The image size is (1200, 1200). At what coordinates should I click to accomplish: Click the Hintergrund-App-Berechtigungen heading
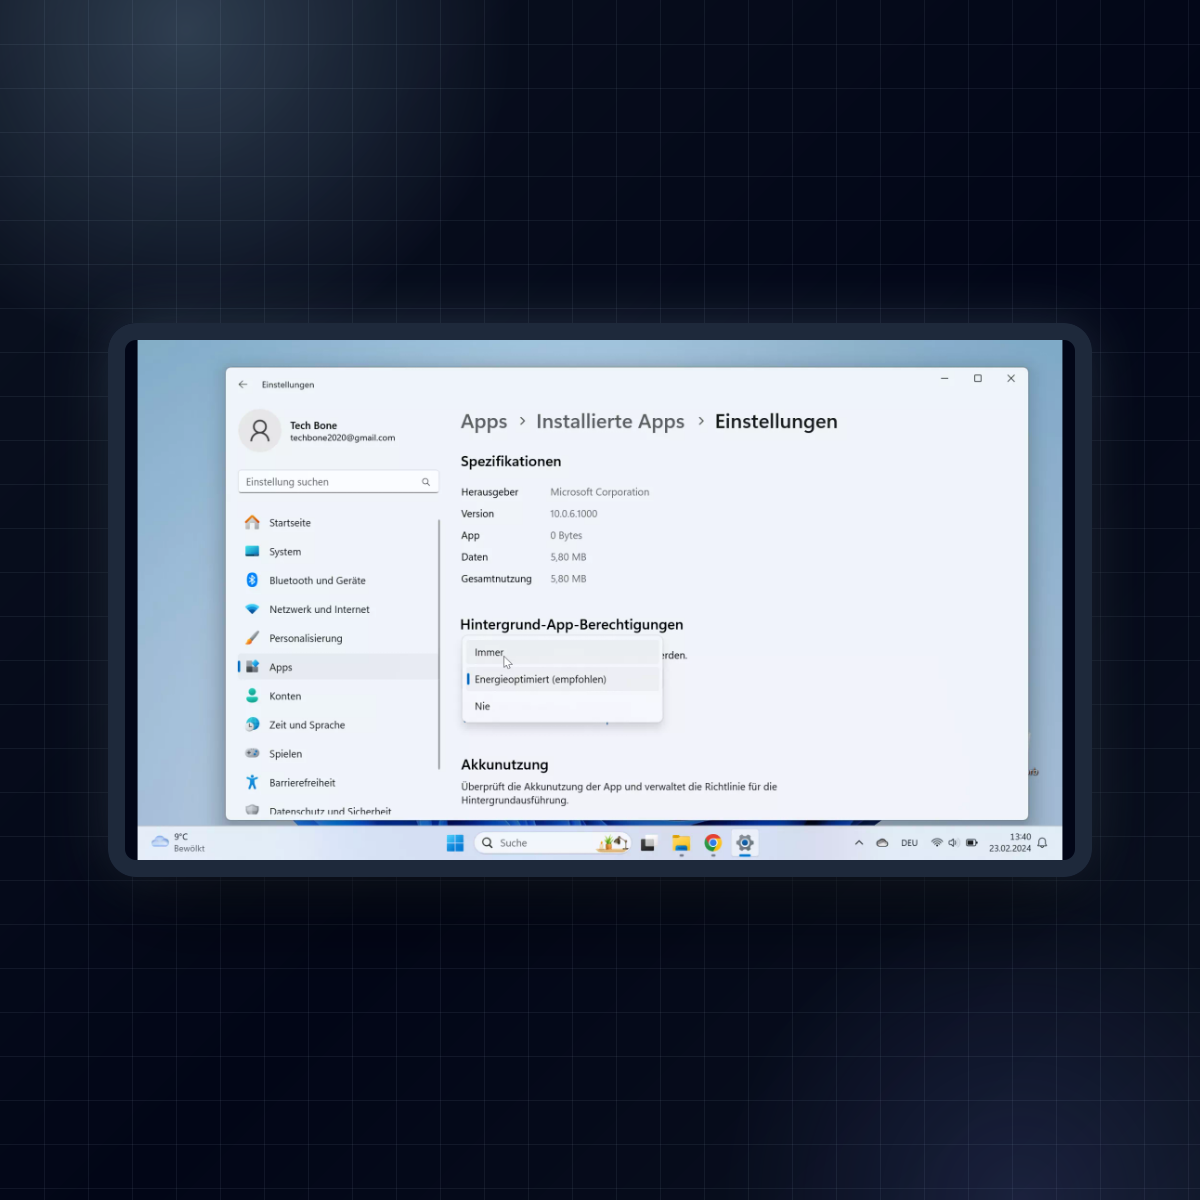[x=572, y=625]
